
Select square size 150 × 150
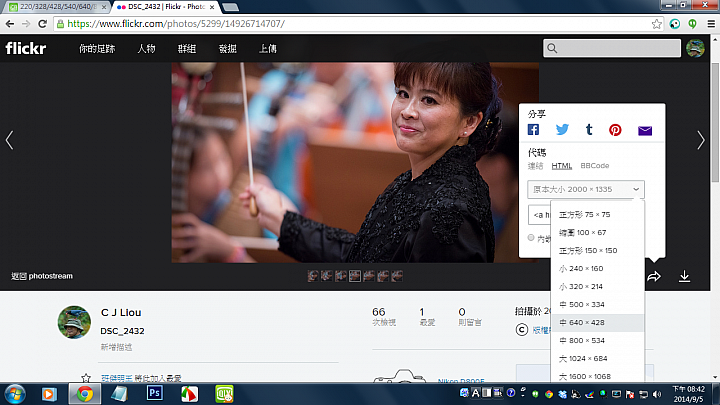[x=597, y=250]
